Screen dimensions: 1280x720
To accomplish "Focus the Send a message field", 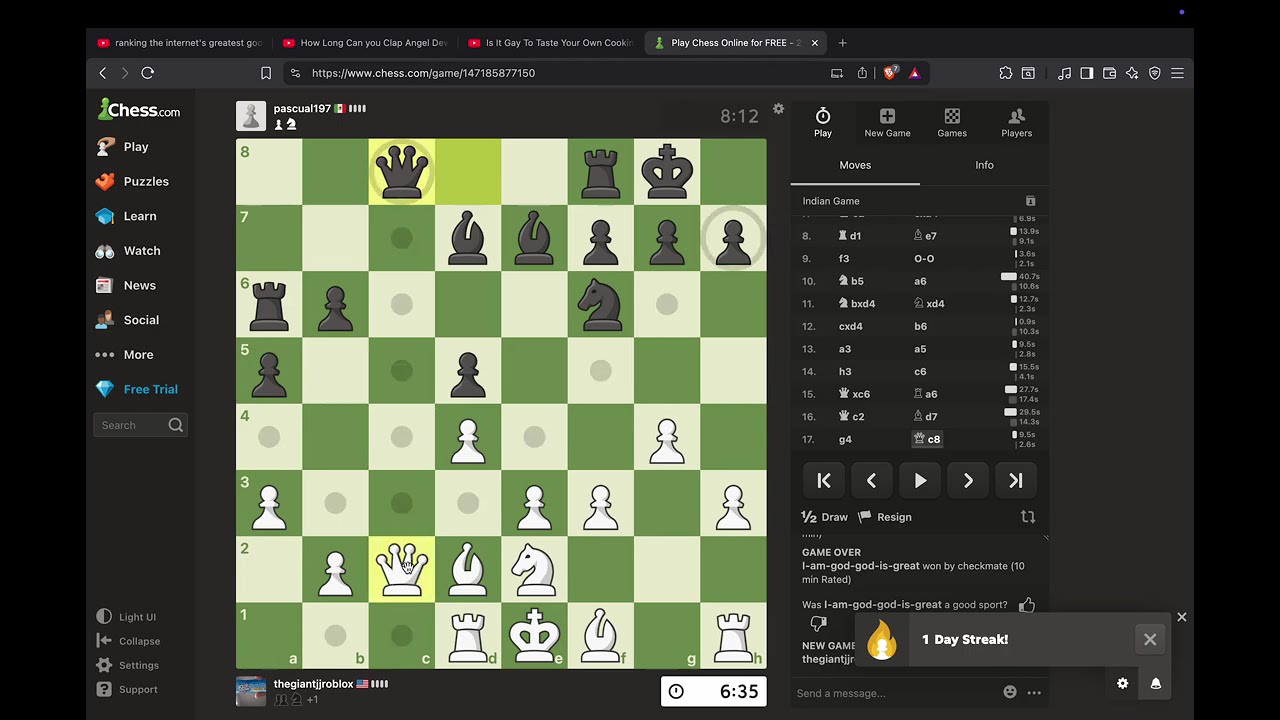I will [895, 693].
